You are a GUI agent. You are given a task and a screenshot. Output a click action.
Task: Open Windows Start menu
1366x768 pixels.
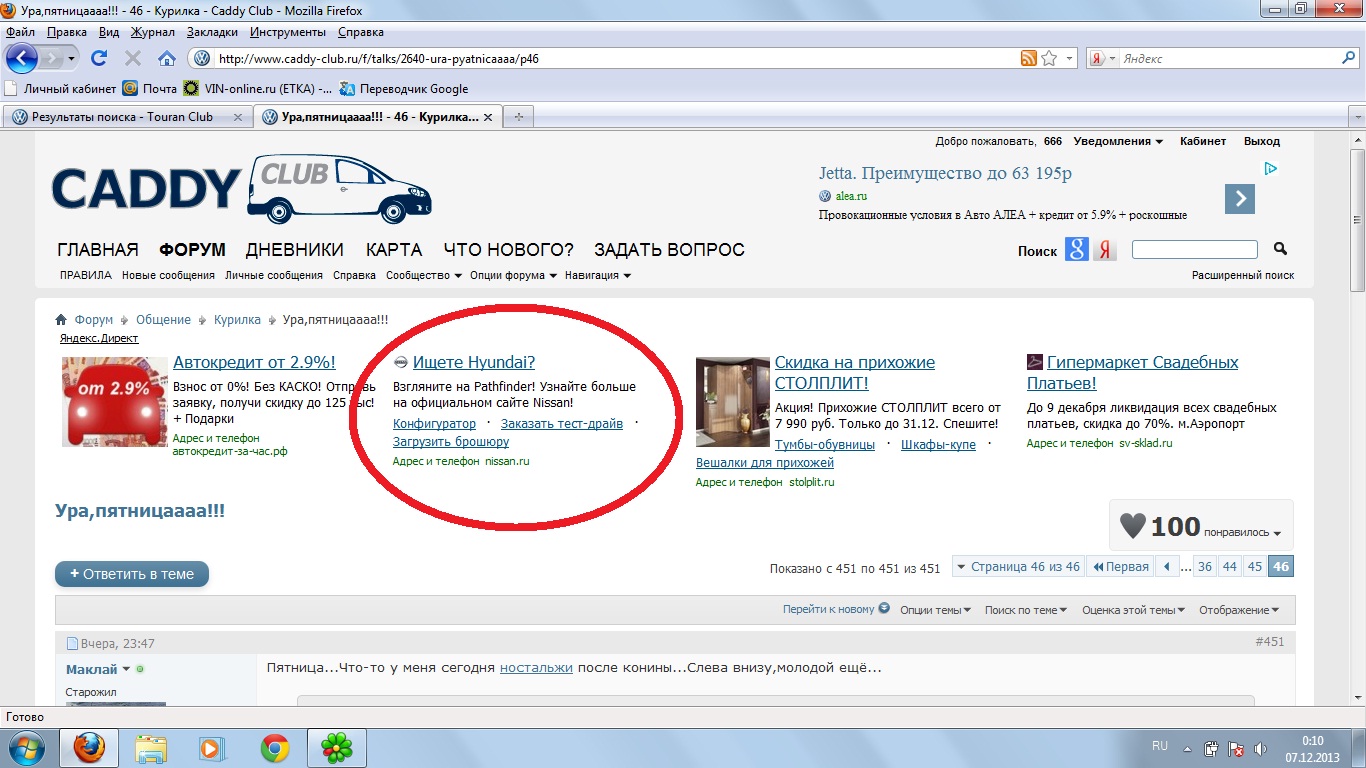27,747
